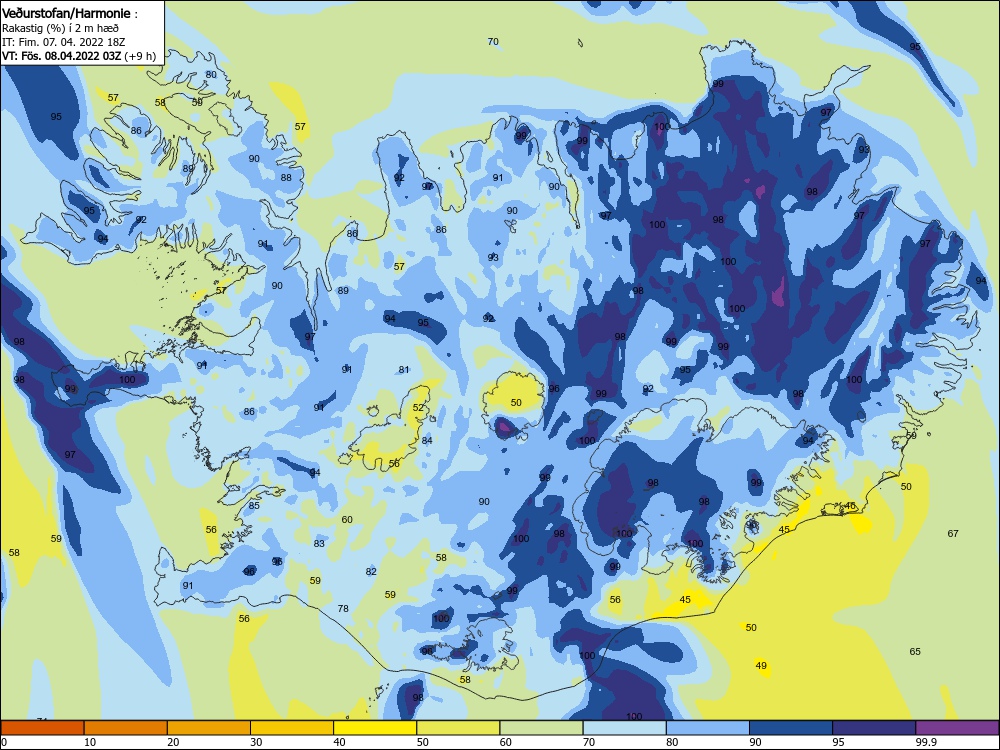Screen dimensions: 1000x750
Task: Click the 30–40 golden legend swatch
Action: coord(292,728)
